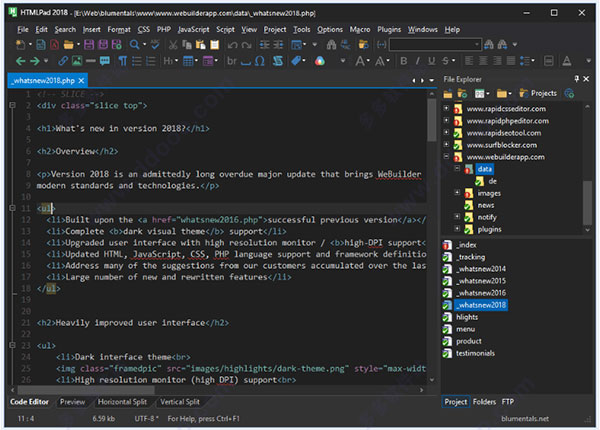Click the Undo arrow icon
The width and height of the screenshot is (600, 430).
pyautogui.click(x=232, y=45)
